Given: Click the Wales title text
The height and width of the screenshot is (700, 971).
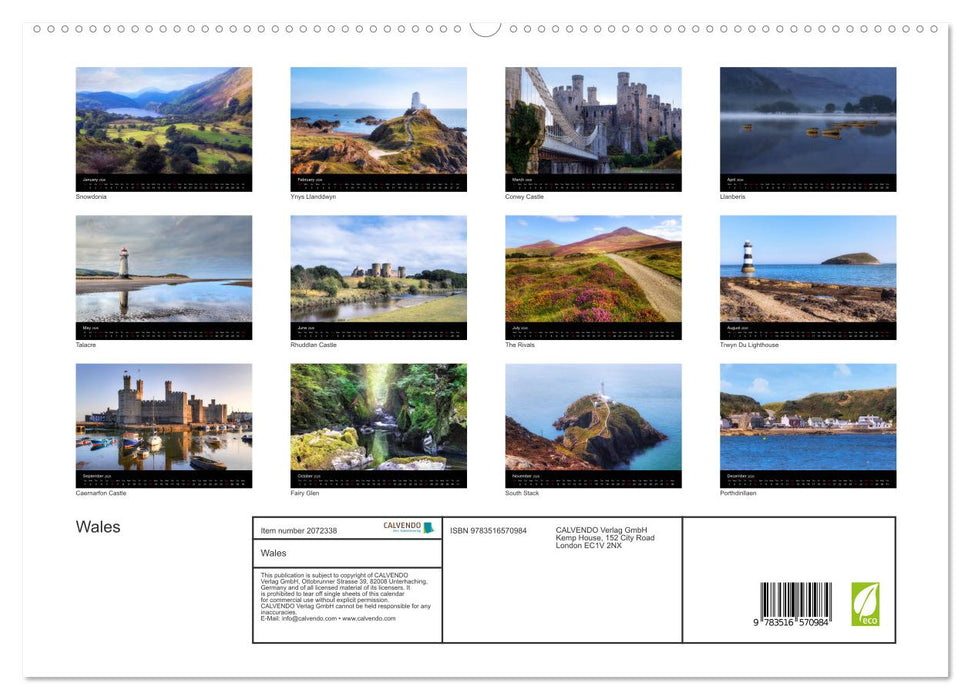Looking at the screenshot, I should pos(98,526).
